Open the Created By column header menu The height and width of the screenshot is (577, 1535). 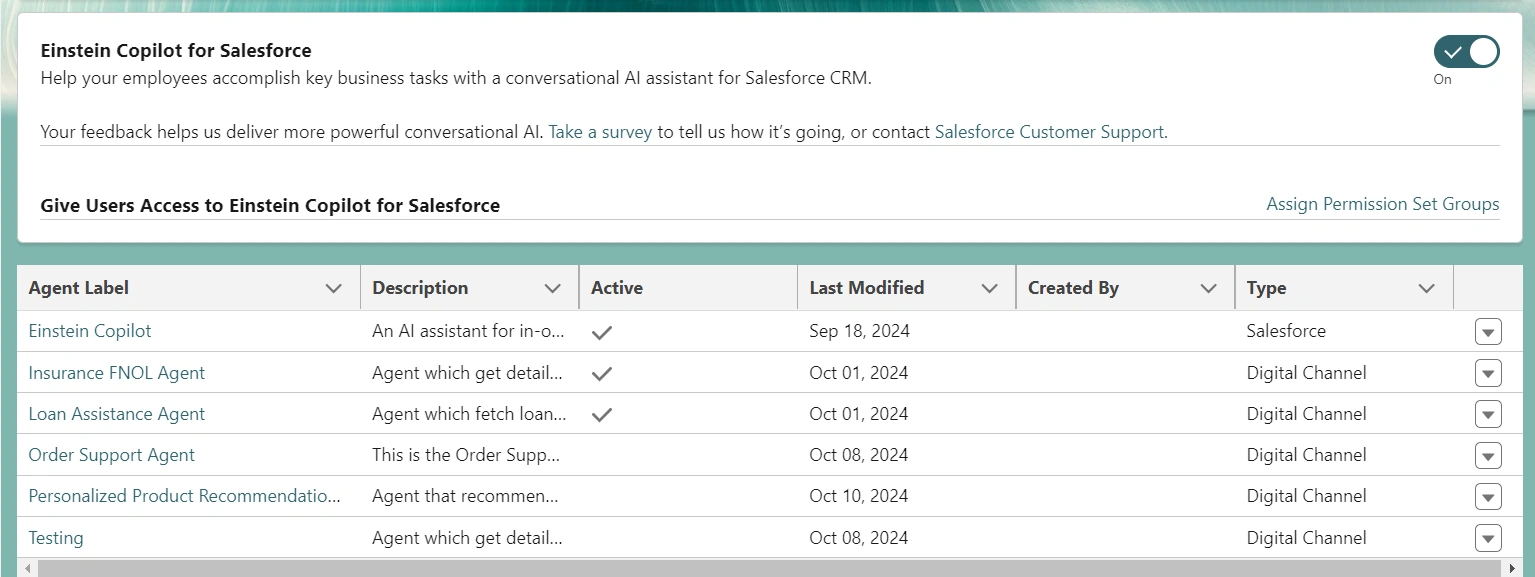click(1209, 288)
